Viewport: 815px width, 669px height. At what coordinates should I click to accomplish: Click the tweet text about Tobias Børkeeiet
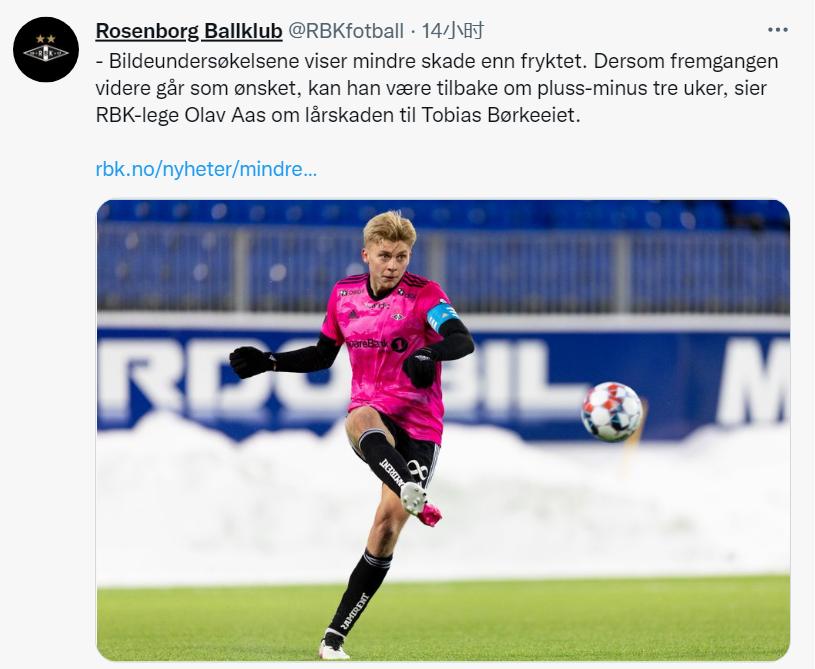coord(437,88)
